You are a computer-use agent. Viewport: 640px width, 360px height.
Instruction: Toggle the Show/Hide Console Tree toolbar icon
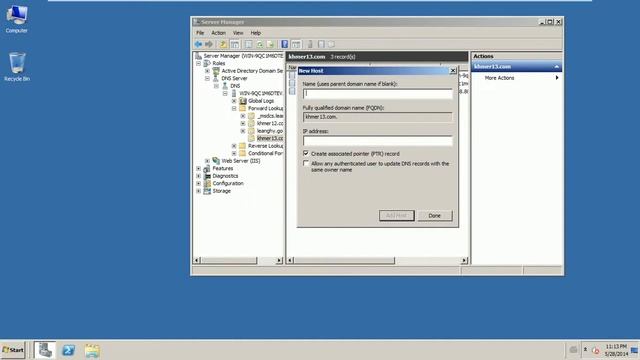[235, 44]
